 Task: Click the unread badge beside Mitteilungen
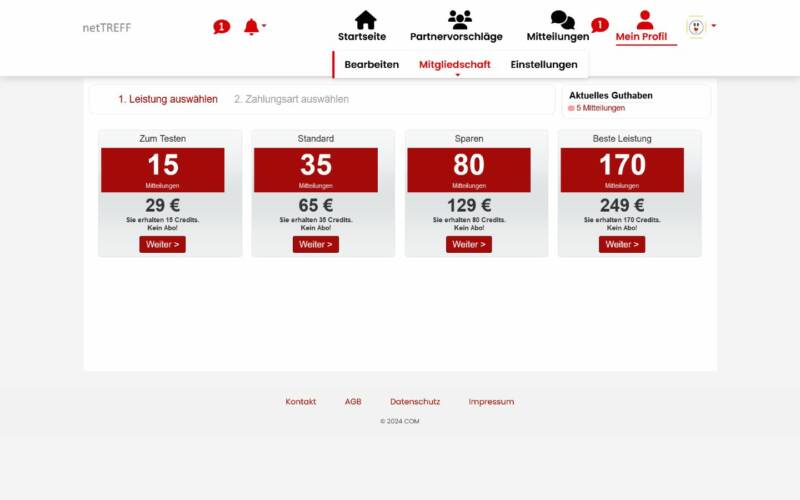point(599,24)
